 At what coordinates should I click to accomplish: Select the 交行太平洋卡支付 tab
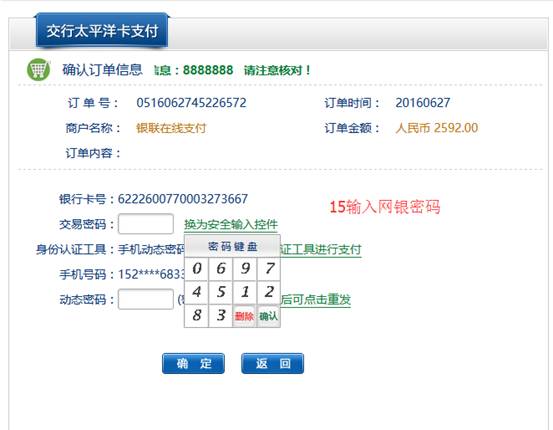[x=102, y=31]
